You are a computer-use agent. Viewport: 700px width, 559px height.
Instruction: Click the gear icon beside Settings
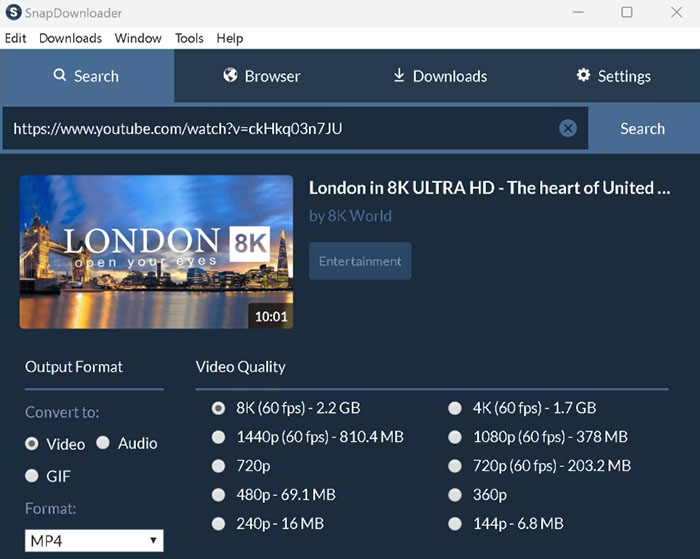(583, 75)
